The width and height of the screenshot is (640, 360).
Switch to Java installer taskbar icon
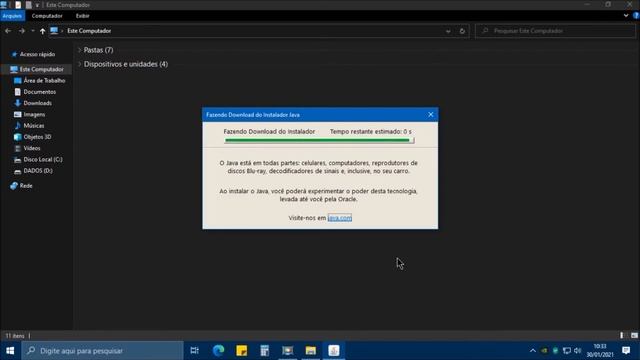tap(334, 351)
